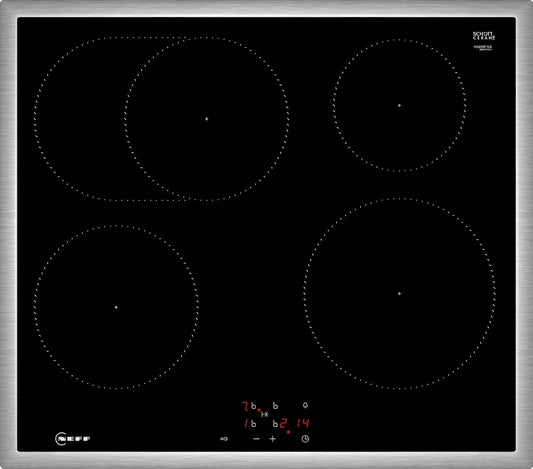
Task: Increase power with the plus button
Action: click(x=273, y=439)
